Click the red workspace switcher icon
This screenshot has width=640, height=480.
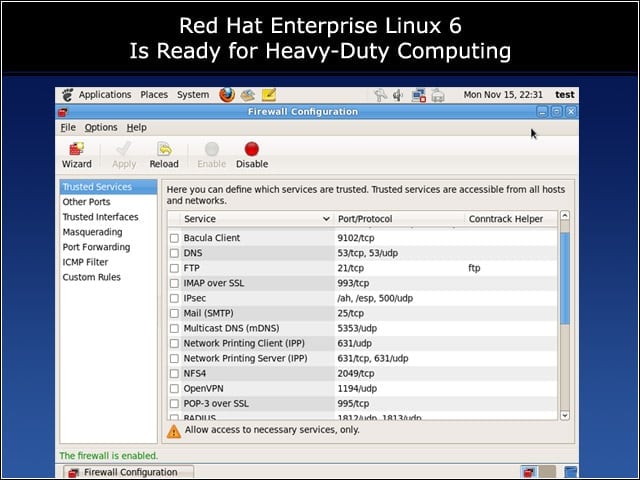[529, 472]
